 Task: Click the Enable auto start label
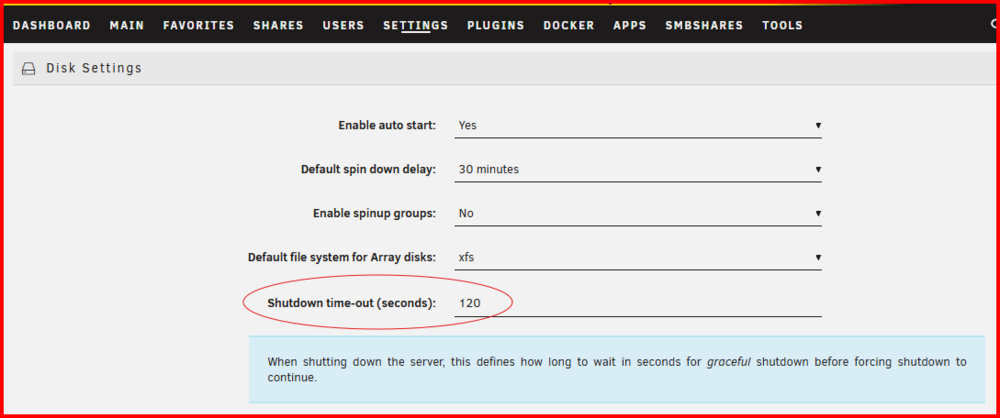tap(387, 125)
